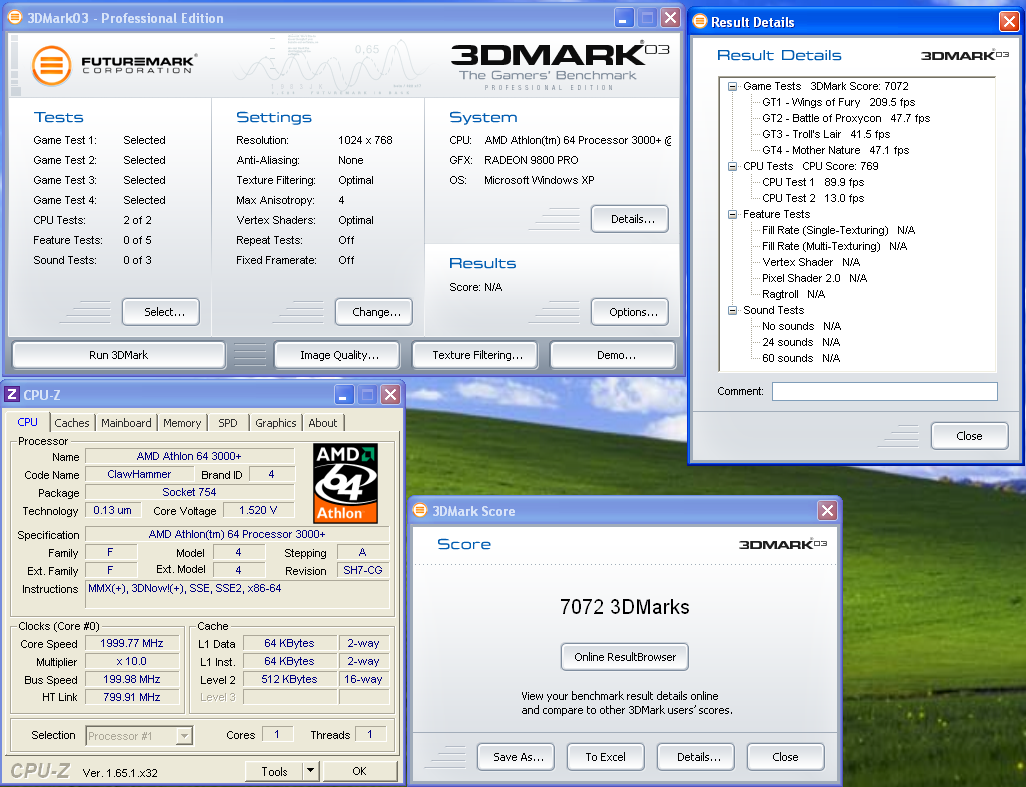The height and width of the screenshot is (787, 1026).
Task: Select the 60 sounds result row
Action: click(801, 358)
